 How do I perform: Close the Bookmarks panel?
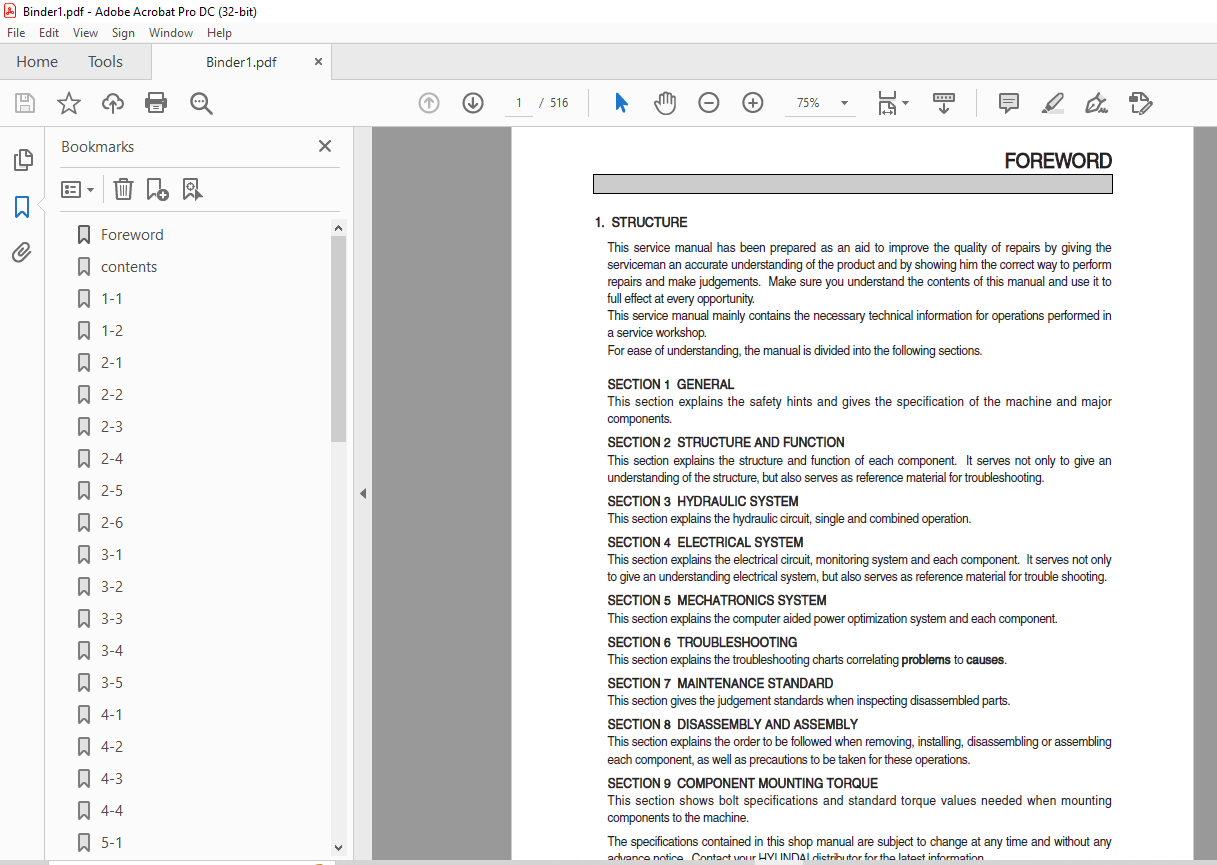[x=325, y=146]
